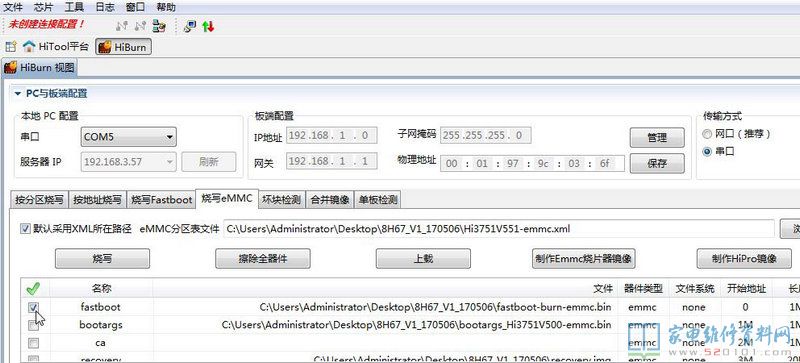This screenshot has width=800, height=363.
Task: Click the 烧写 button
Action: 102,258
